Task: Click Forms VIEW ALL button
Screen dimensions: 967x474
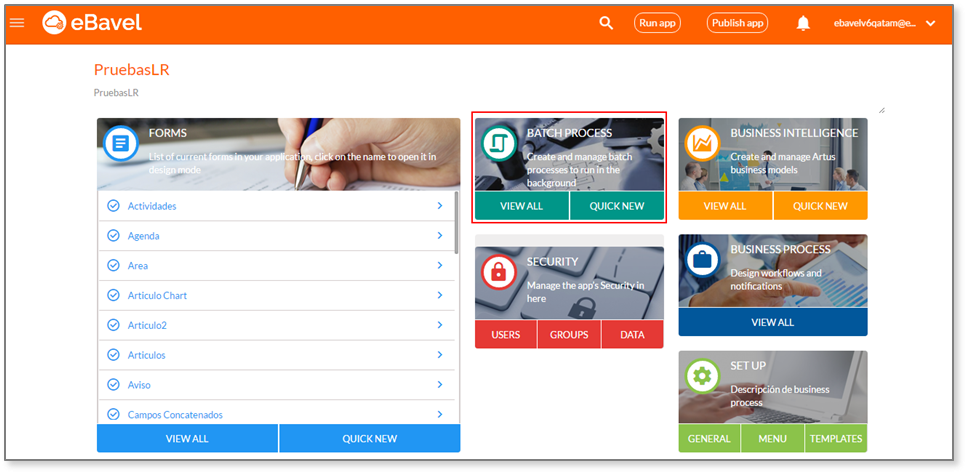Action: (187, 439)
